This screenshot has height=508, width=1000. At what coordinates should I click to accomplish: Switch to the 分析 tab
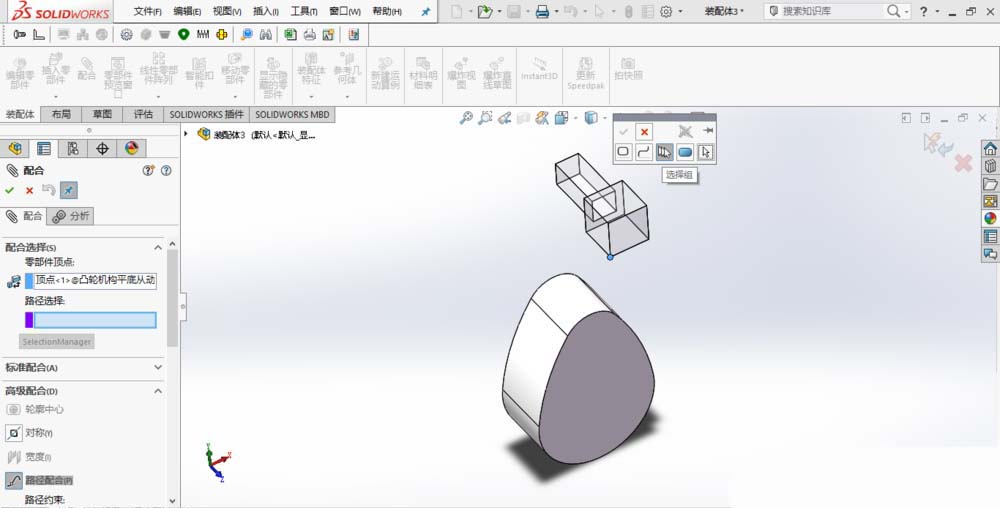[x=71, y=216]
